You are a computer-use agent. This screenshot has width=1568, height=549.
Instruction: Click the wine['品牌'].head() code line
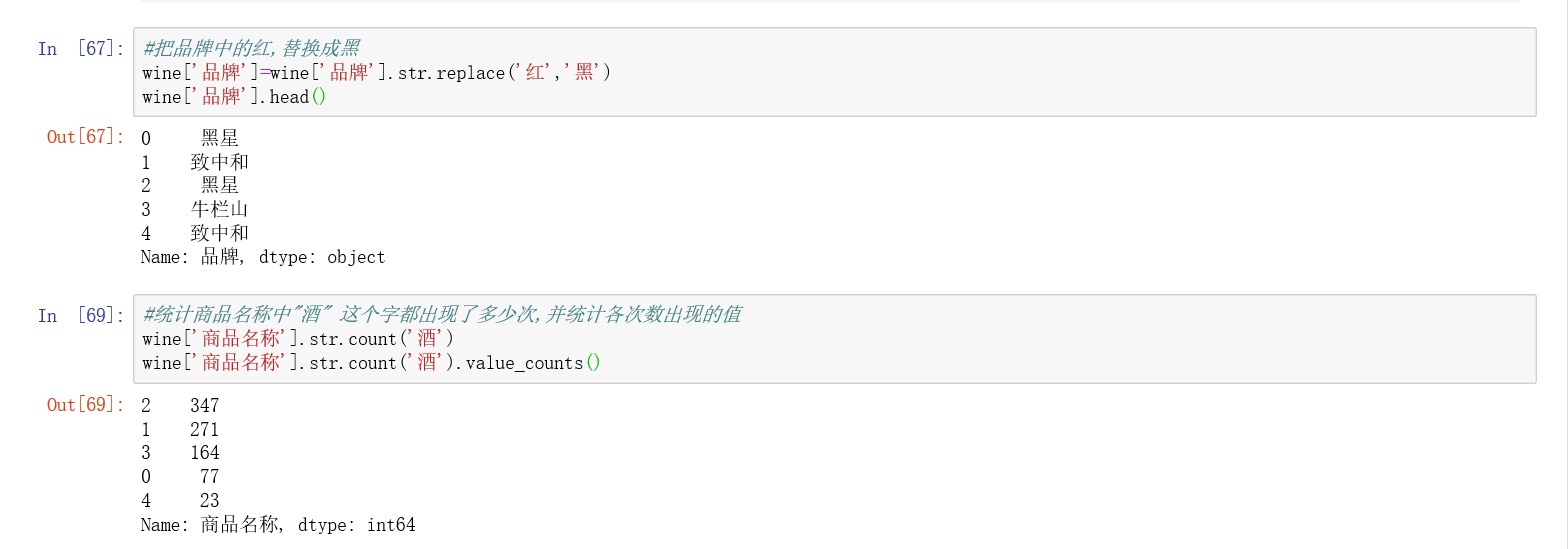(234, 97)
